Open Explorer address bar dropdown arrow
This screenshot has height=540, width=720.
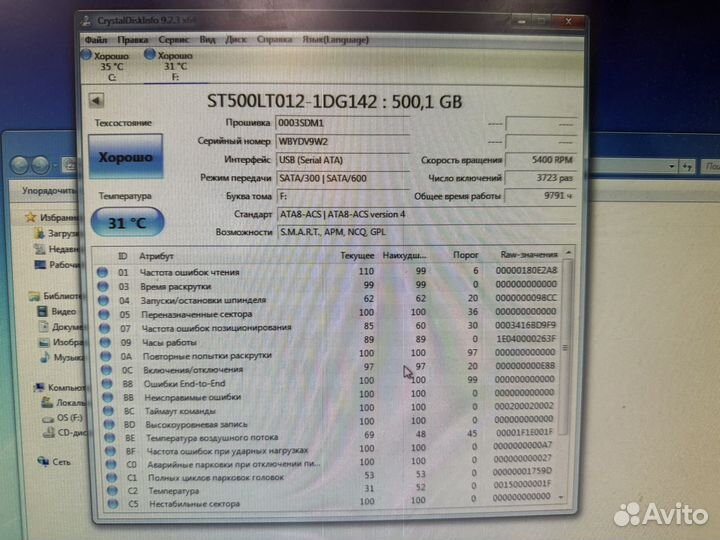pos(672,166)
